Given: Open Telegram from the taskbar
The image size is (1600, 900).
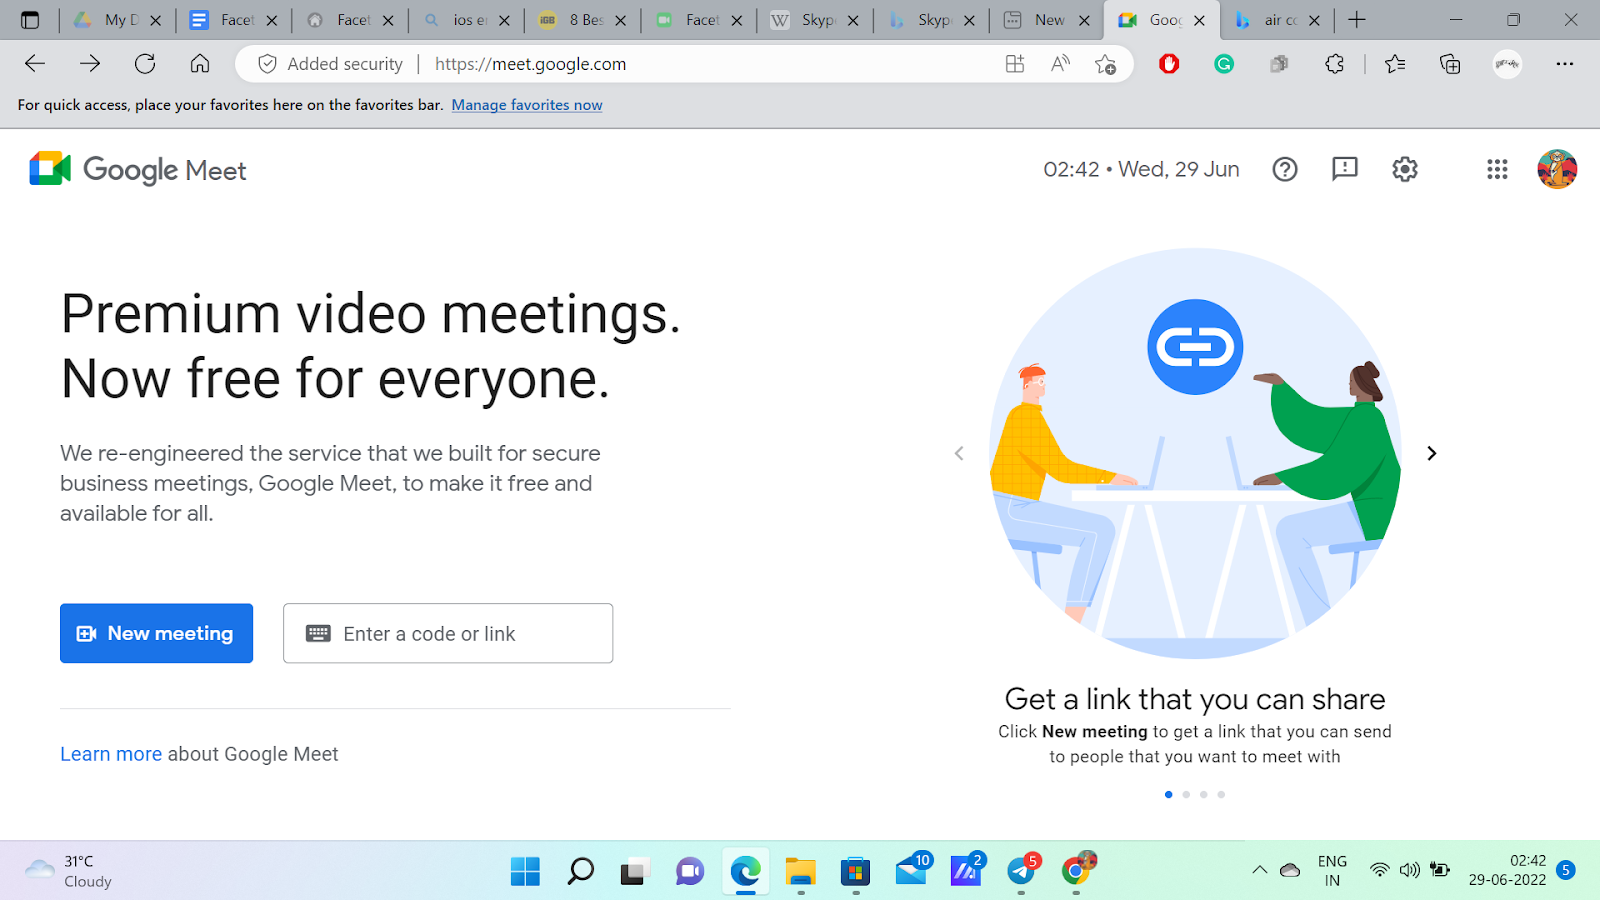Looking at the screenshot, I should tap(1022, 870).
